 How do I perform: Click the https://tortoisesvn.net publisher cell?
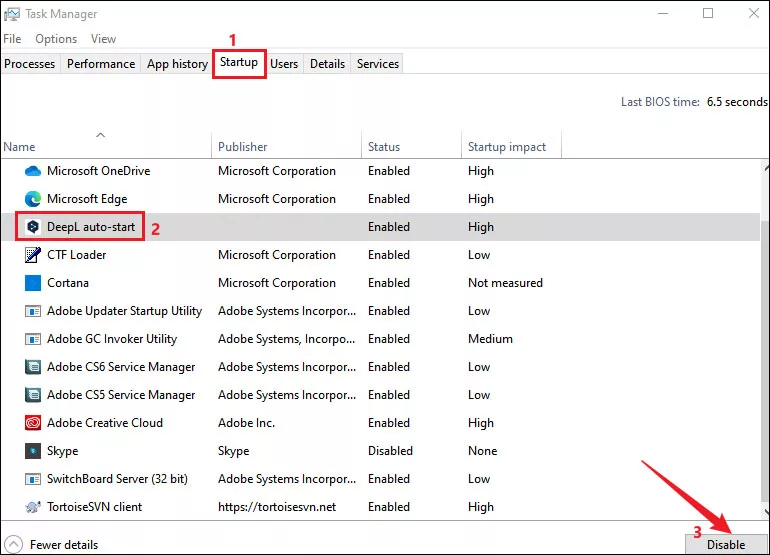click(x=277, y=507)
